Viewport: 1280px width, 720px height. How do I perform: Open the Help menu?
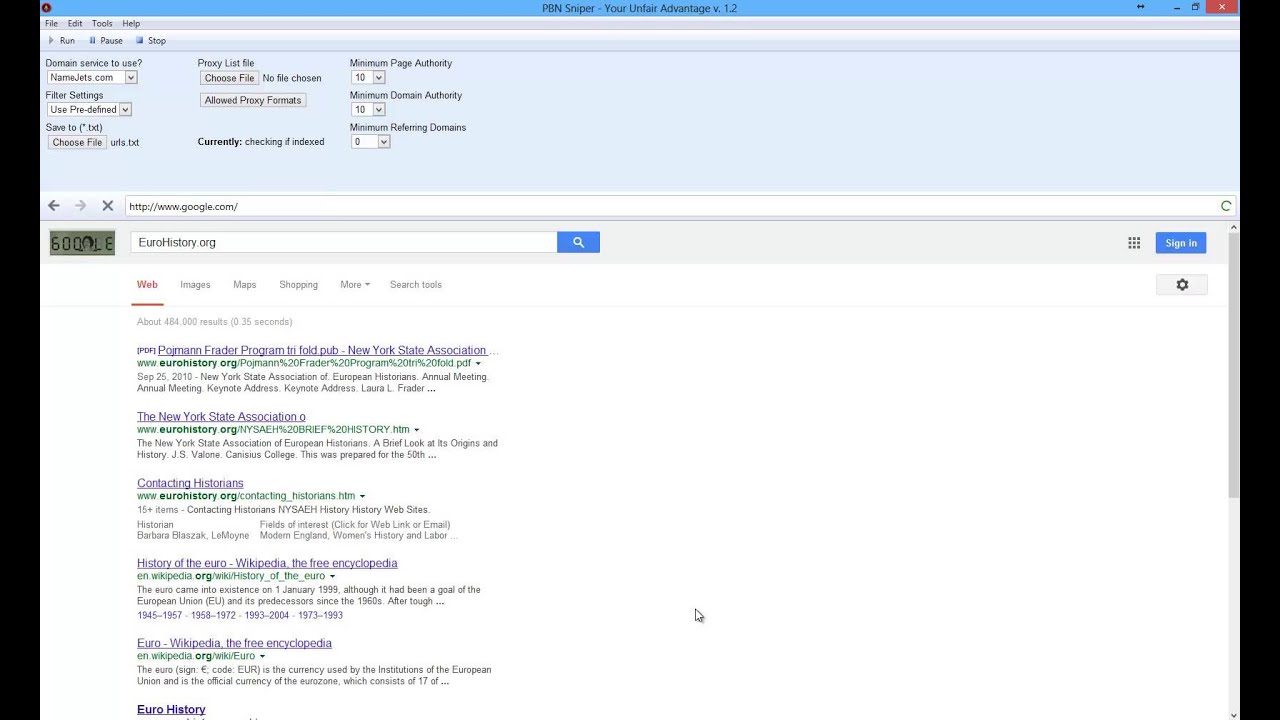[131, 23]
